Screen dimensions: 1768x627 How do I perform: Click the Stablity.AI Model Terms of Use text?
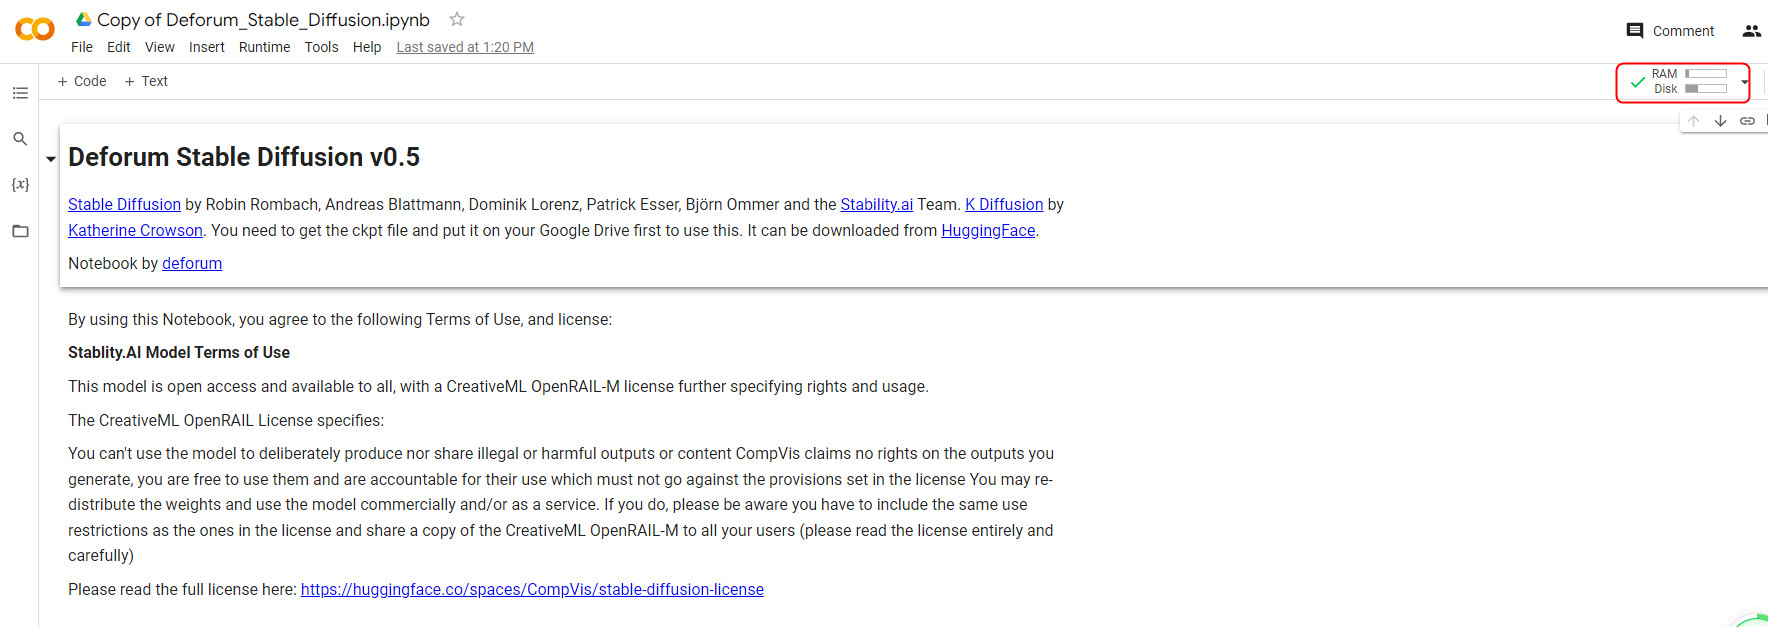point(179,352)
